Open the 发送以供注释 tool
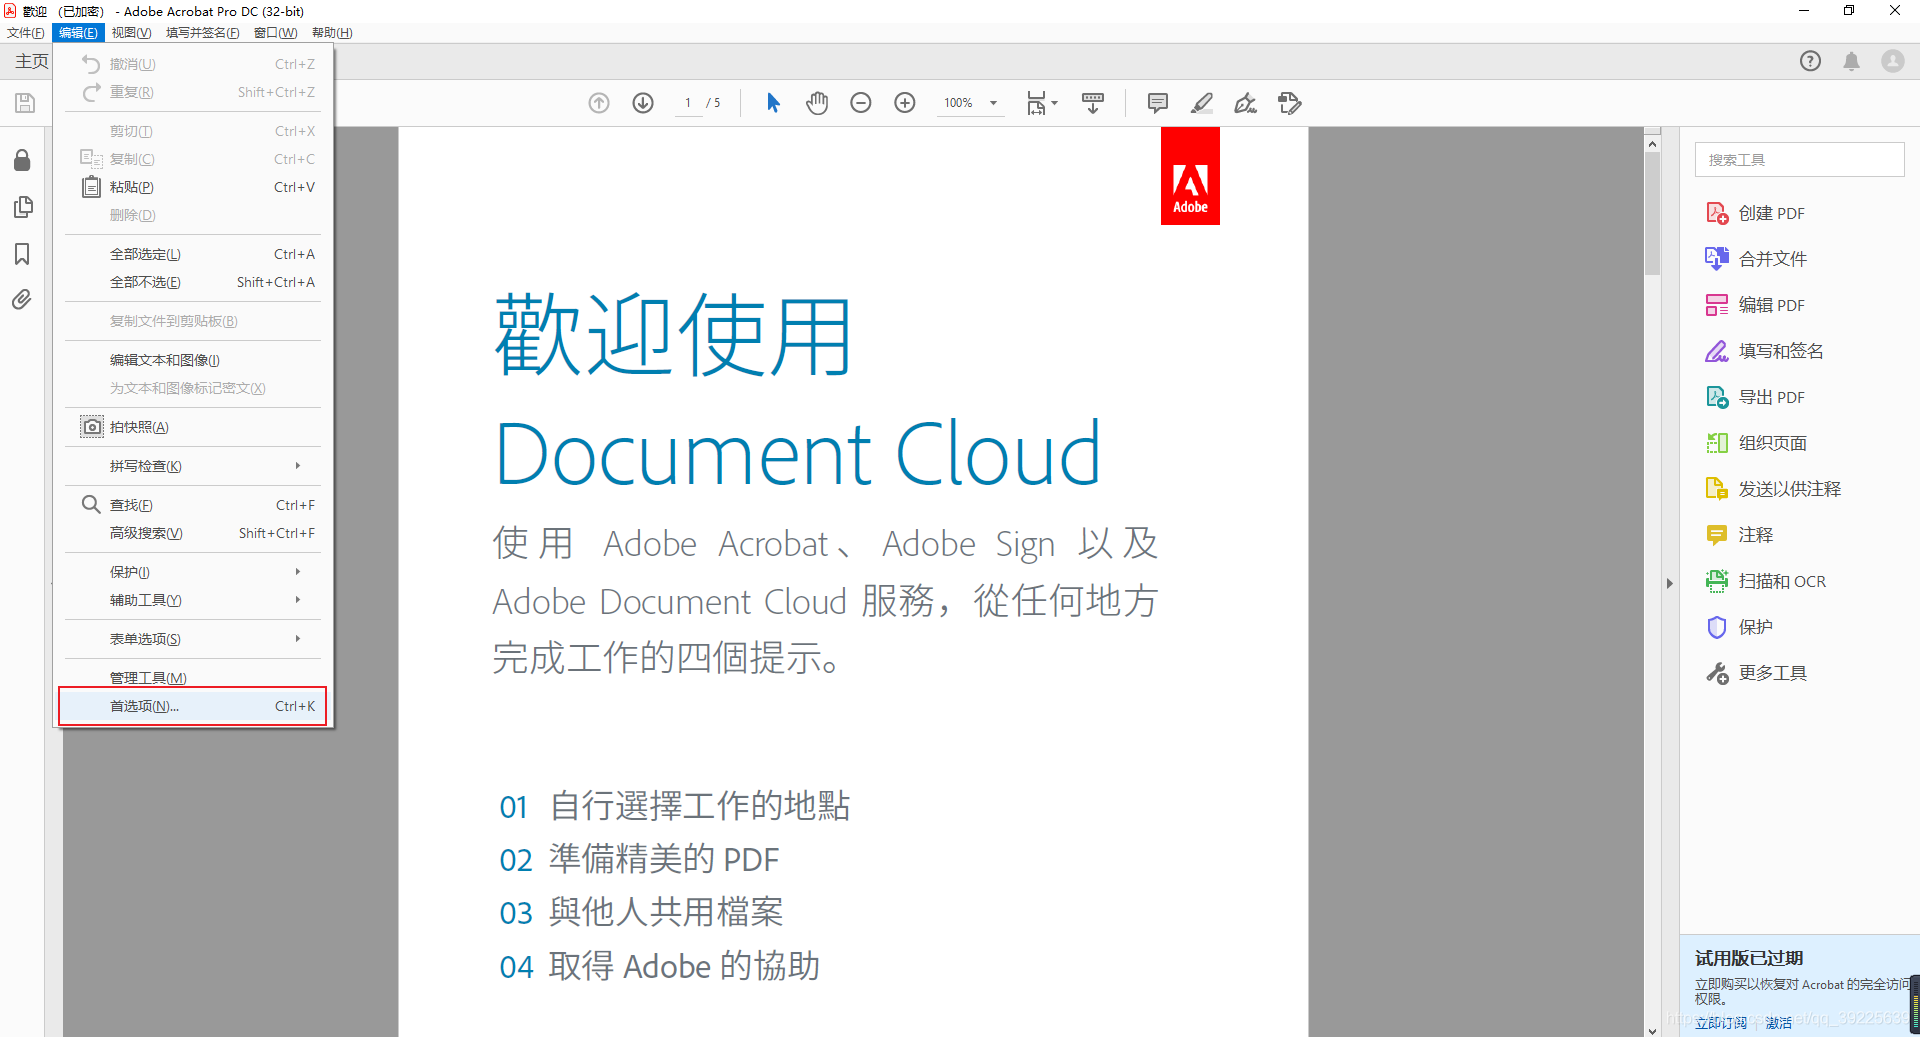Screen dimensions: 1920x1037 [1773, 489]
